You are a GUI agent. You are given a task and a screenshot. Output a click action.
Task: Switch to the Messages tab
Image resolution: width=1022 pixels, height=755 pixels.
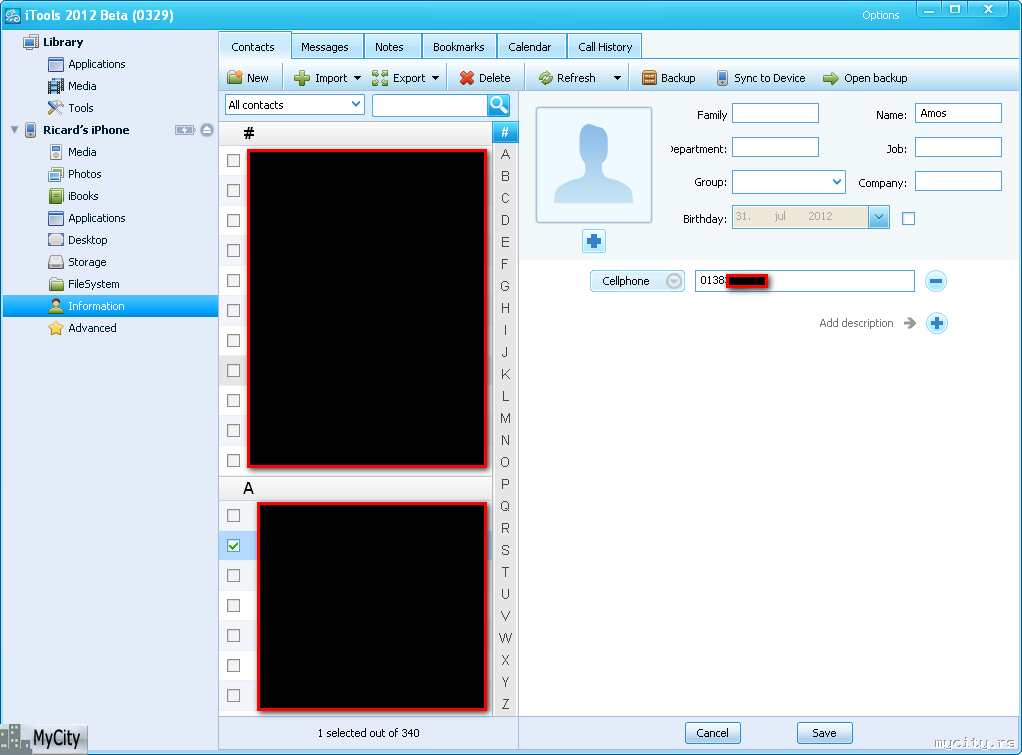(x=325, y=47)
